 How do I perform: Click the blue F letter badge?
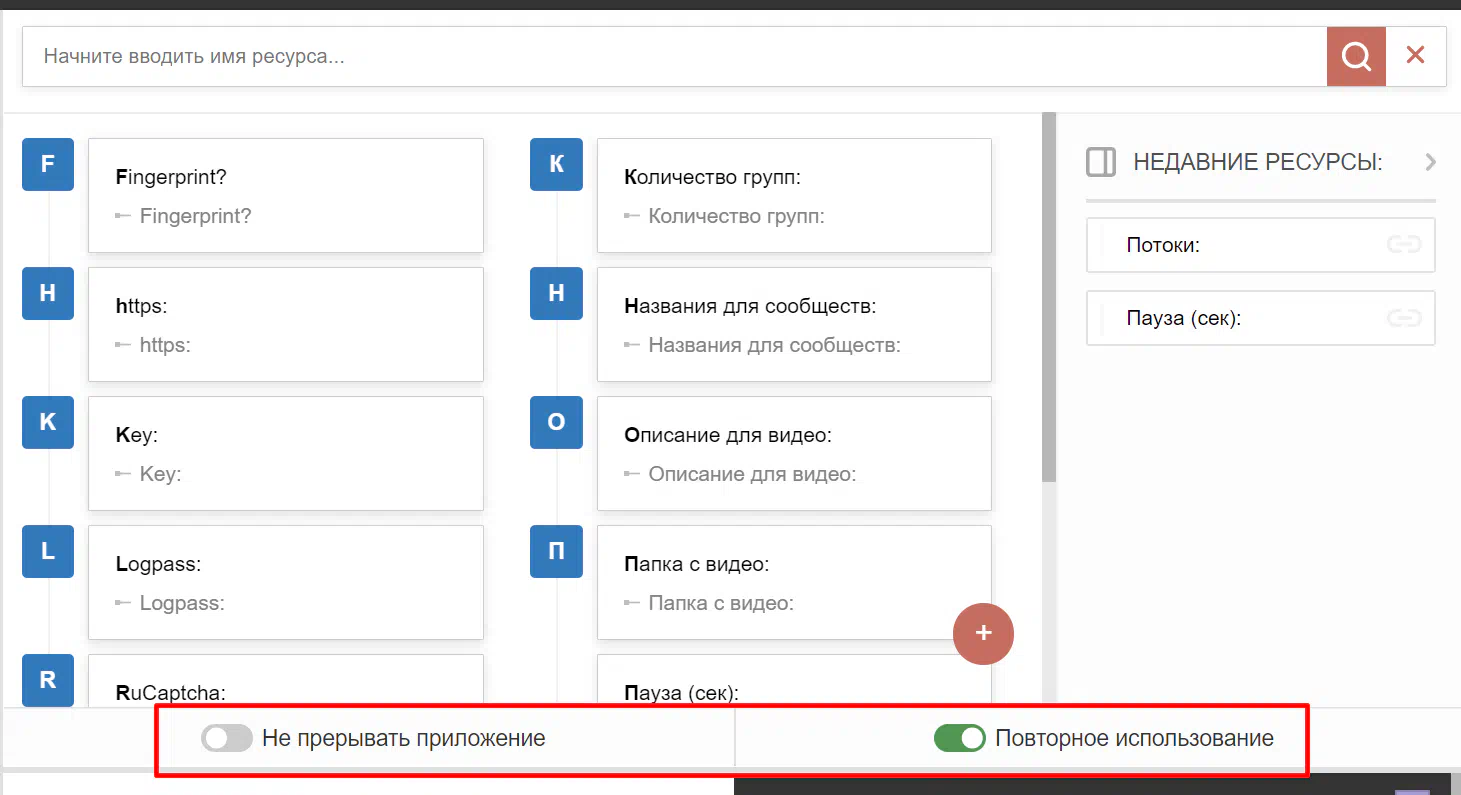click(48, 164)
